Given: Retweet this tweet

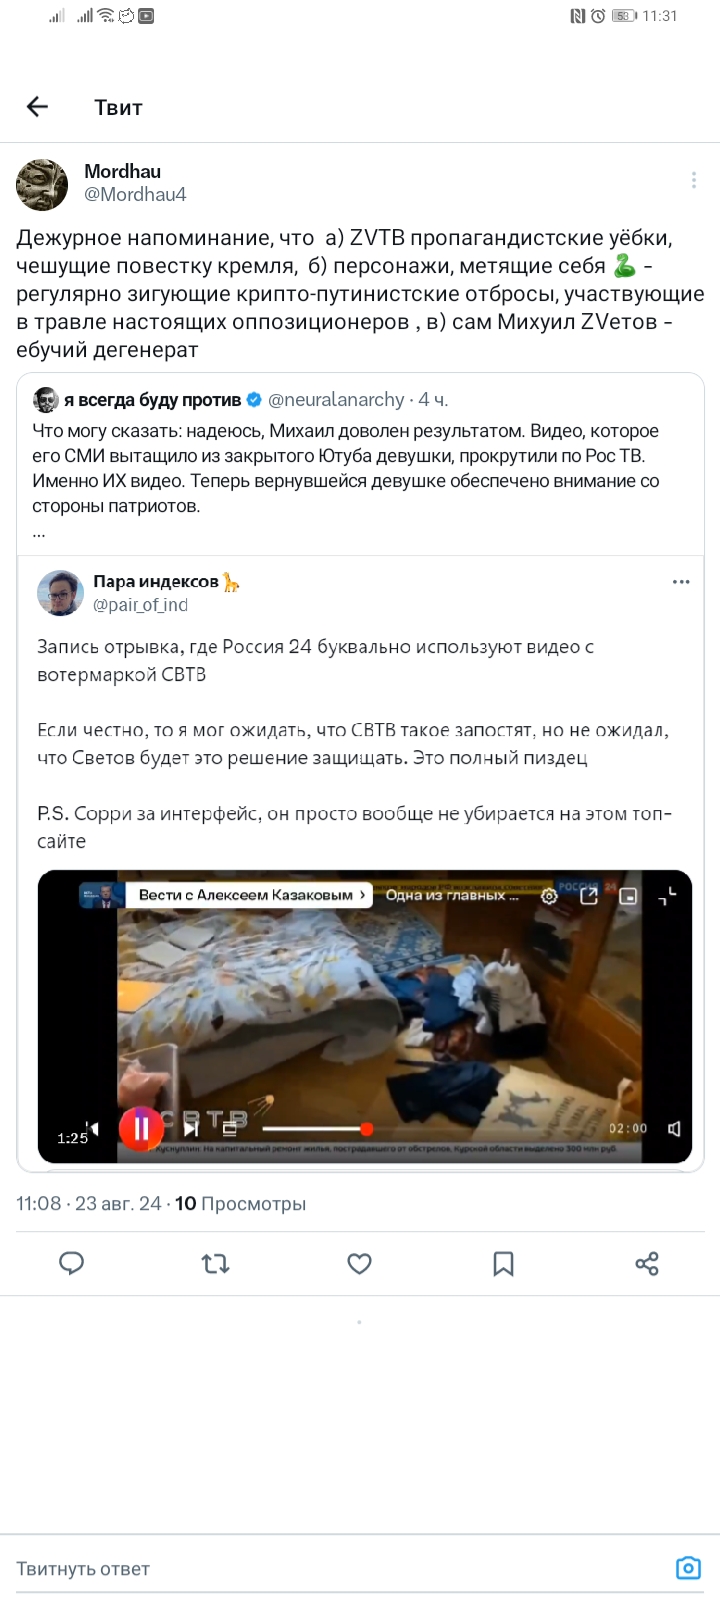Looking at the screenshot, I should point(216,1263).
